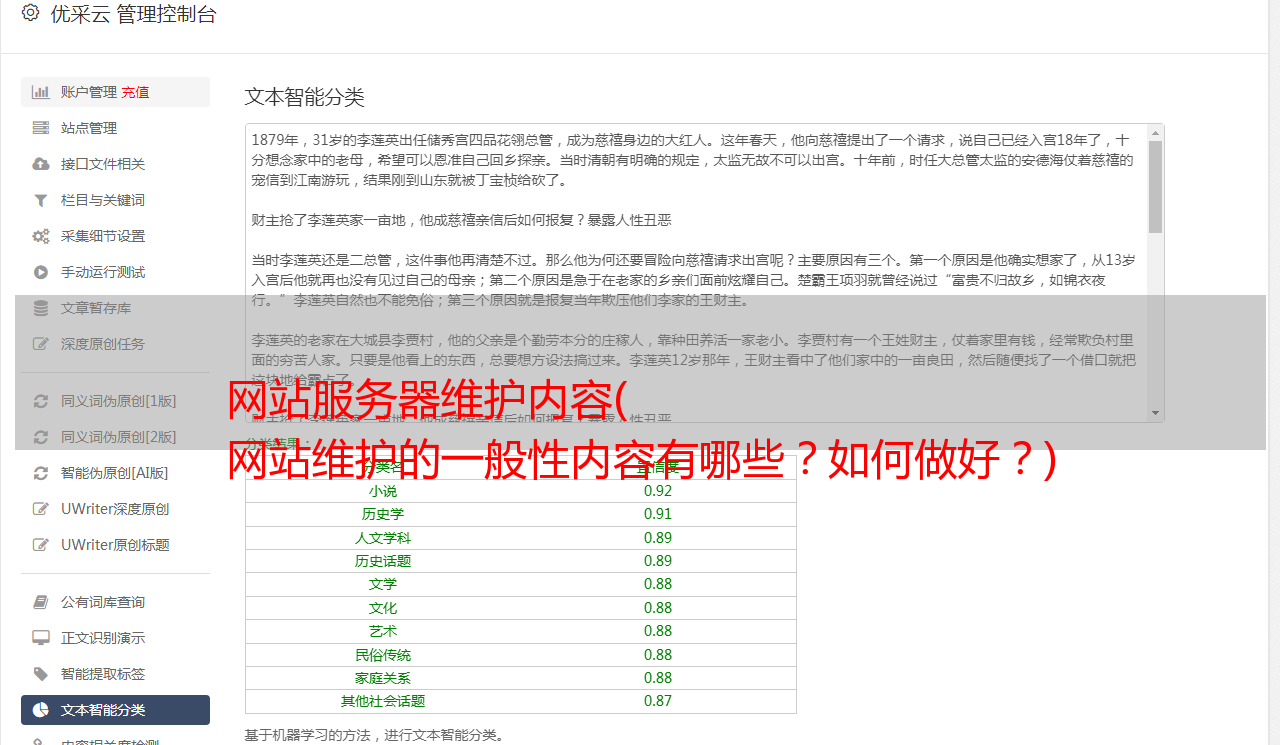The image size is (1280, 745).
Task: Select 同义词伪原创[2版] in the sidebar
Action: pyautogui.click(x=115, y=437)
